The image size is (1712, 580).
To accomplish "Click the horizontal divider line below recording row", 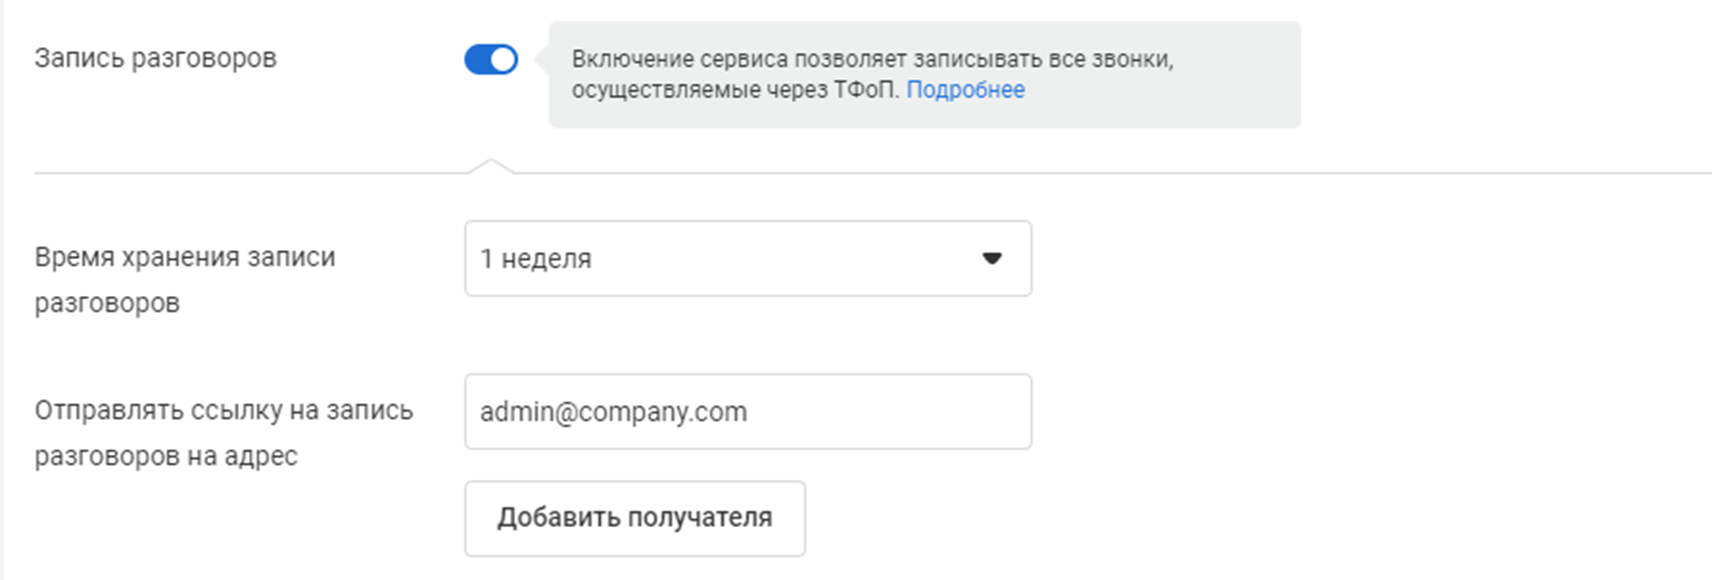I will pyautogui.click(x=1000, y=173).
